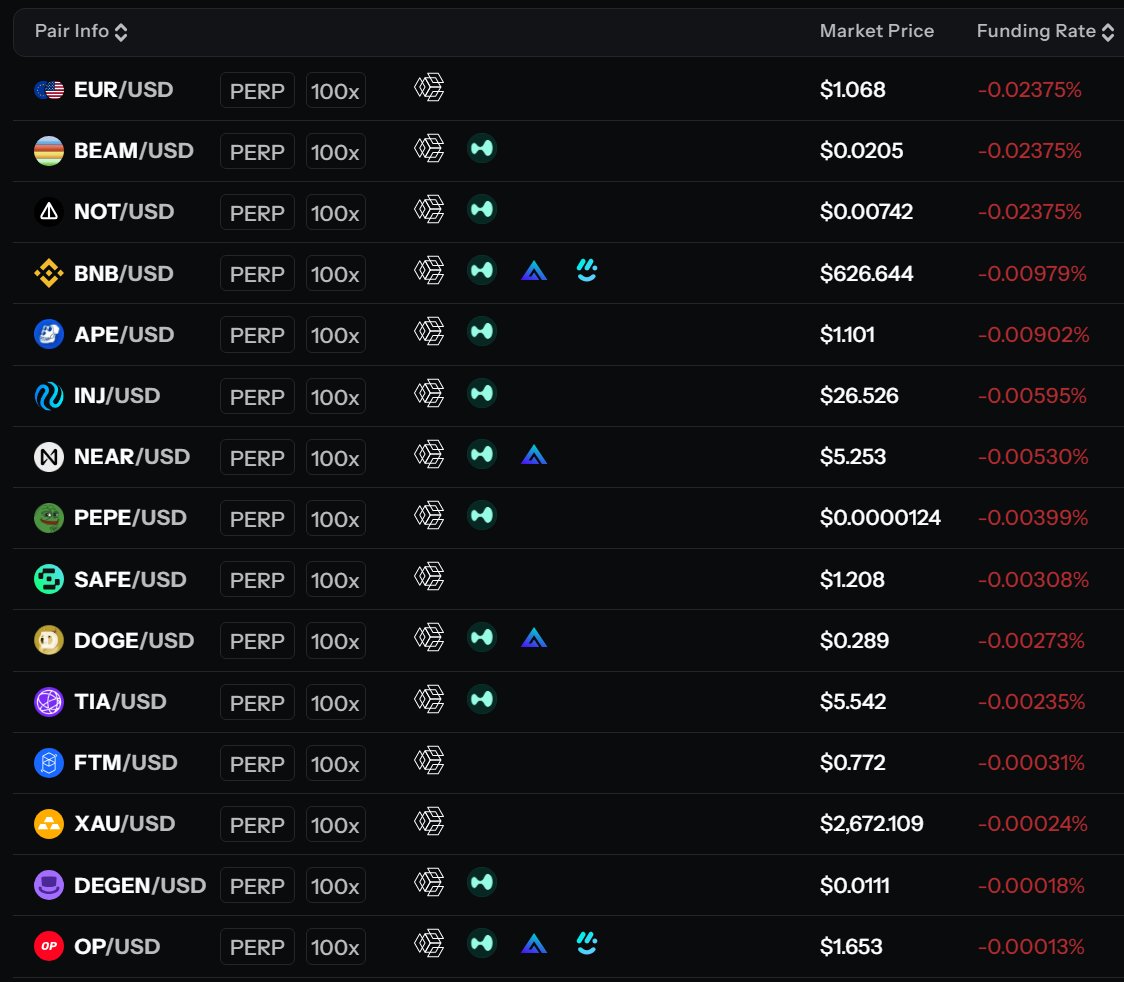Click the blue triangle chain icon in DOGE/USD row
Image resolution: width=1124 pixels, height=982 pixels.
534,638
